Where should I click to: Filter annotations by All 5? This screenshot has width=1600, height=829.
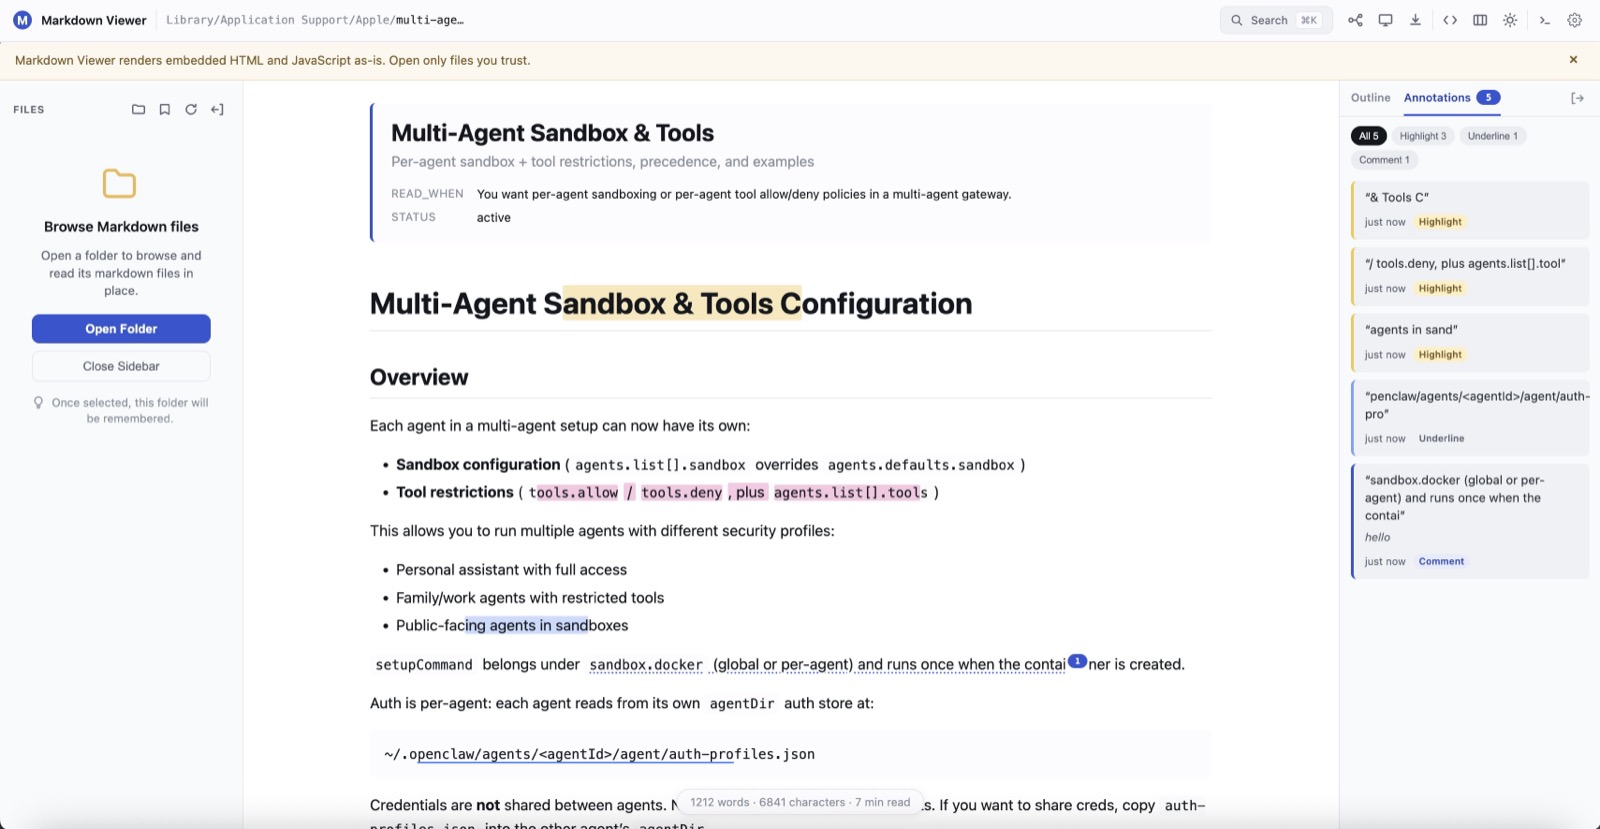click(1368, 136)
